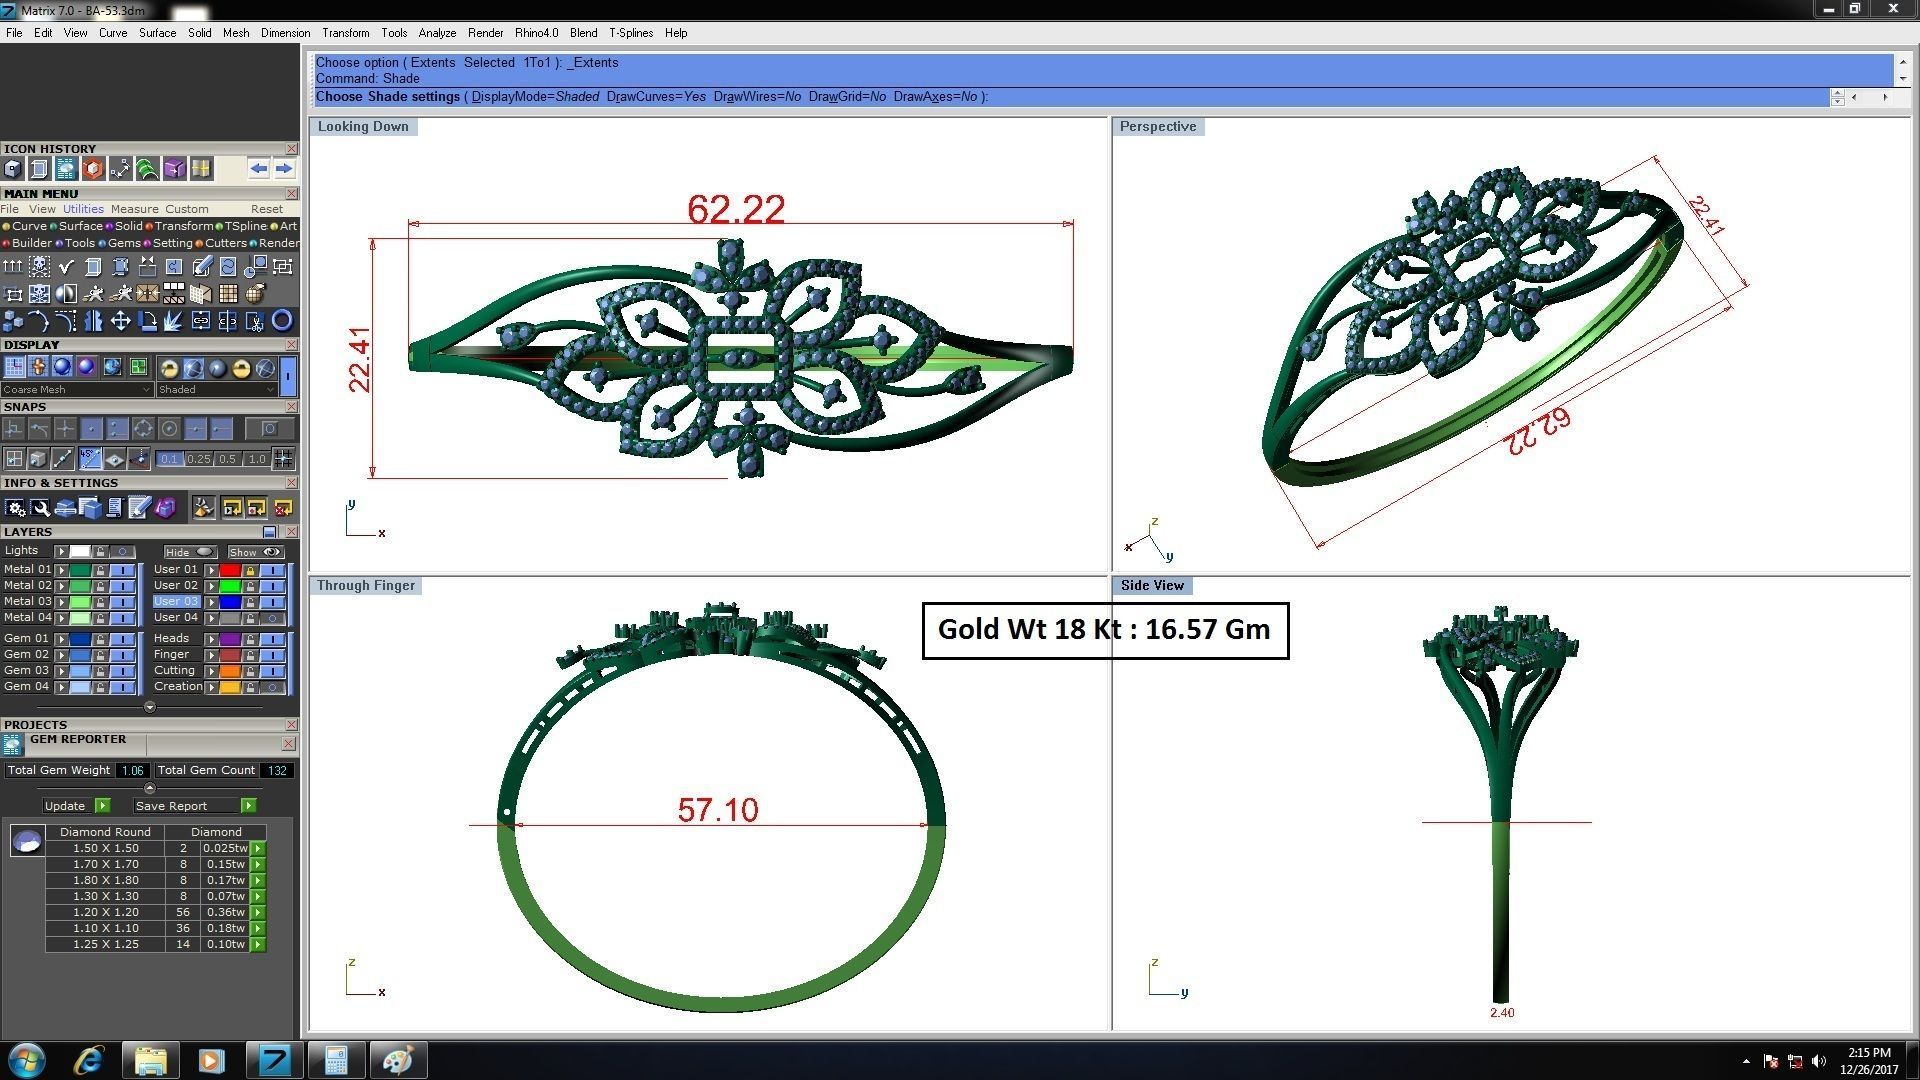Screen dimensions: 1920x1080
Task: Click in the command prompt Shade settings line
Action: tap(1070, 97)
